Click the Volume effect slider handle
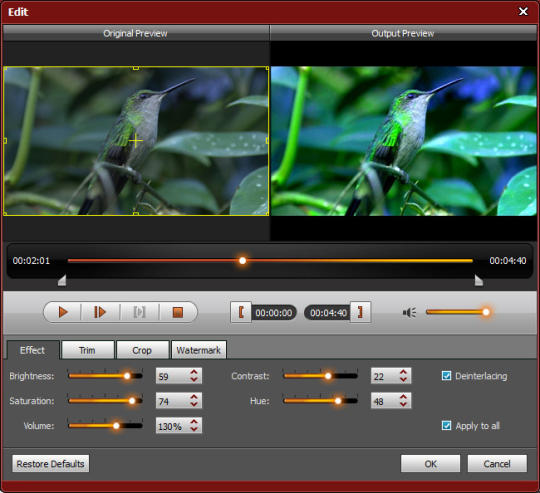This screenshot has height=493, width=540. pyautogui.click(x=116, y=426)
